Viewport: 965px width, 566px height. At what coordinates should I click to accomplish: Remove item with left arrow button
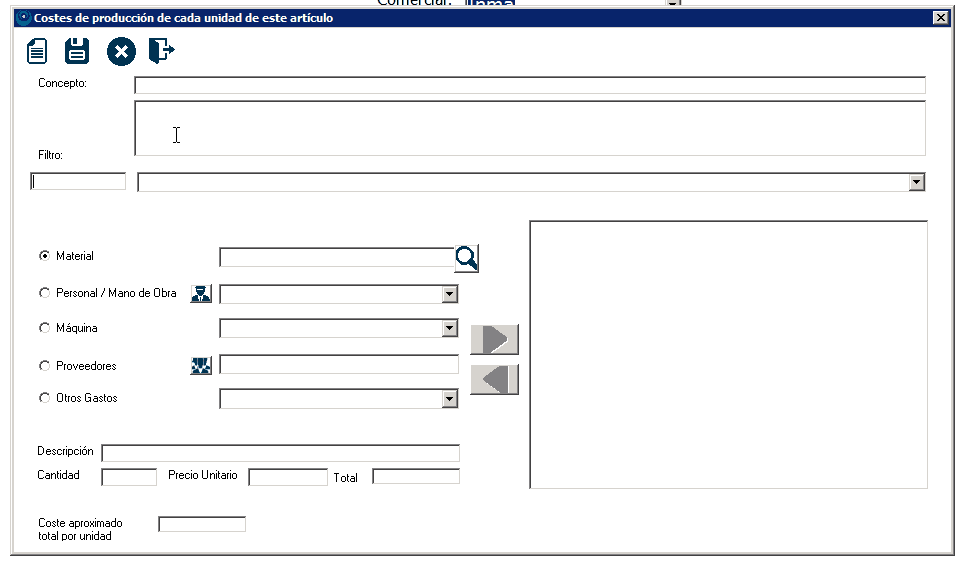[x=494, y=380]
